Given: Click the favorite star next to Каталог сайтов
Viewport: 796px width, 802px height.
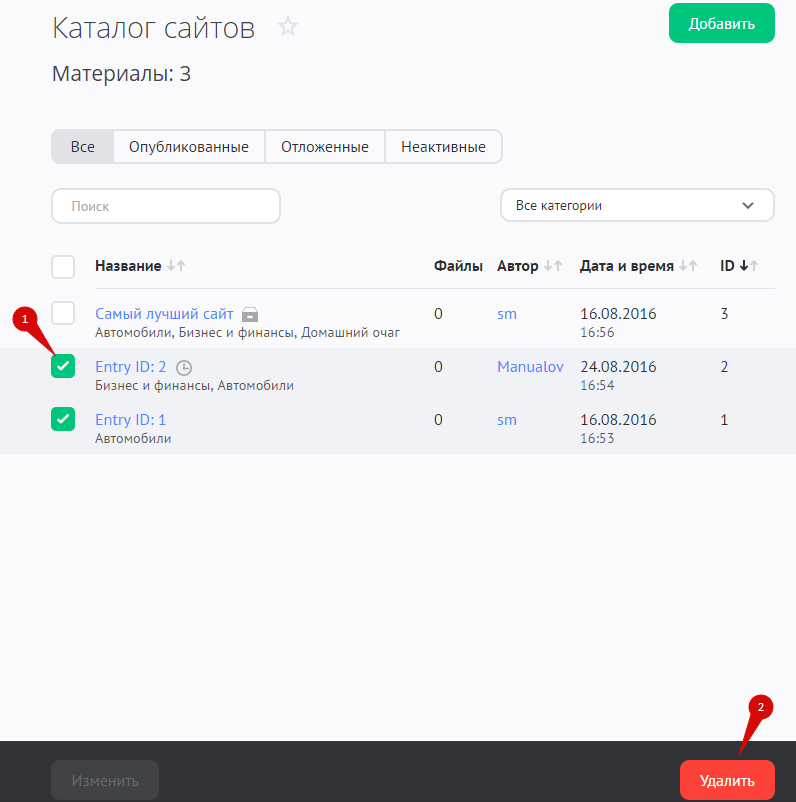Looking at the screenshot, I should [x=288, y=27].
